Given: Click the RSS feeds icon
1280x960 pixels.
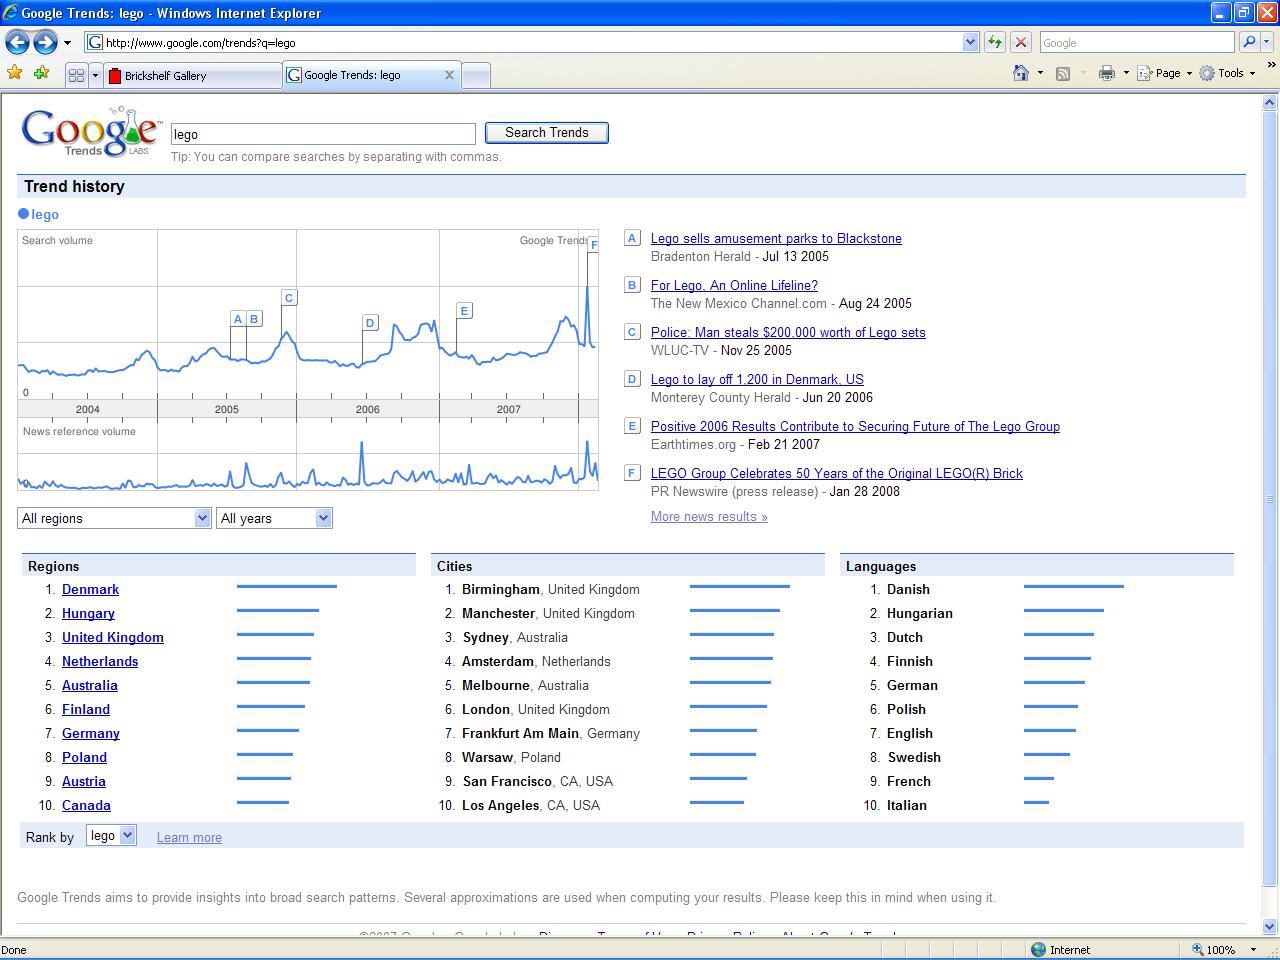Looking at the screenshot, I should point(1063,73).
